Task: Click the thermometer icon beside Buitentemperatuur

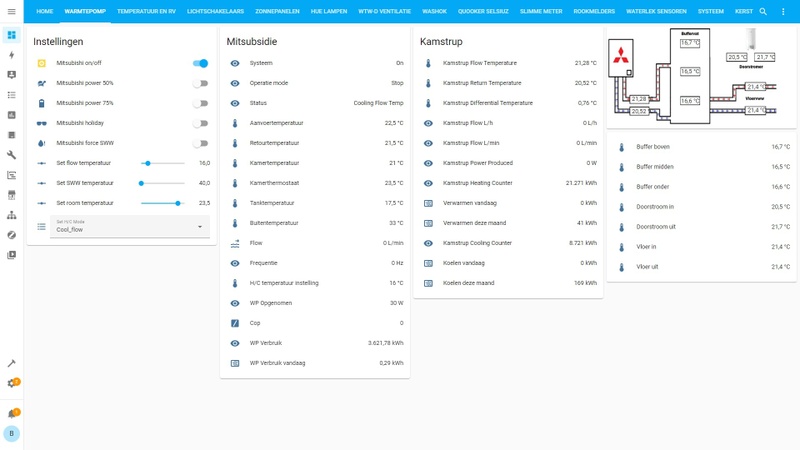Action: [x=235, y=223]
